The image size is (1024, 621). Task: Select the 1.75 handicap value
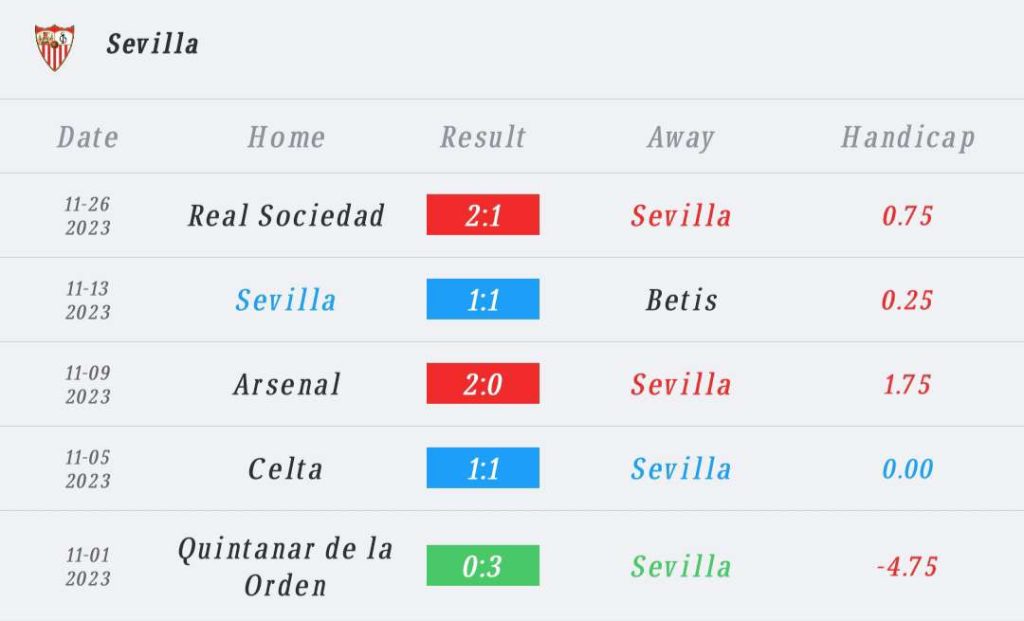(907, 385)
